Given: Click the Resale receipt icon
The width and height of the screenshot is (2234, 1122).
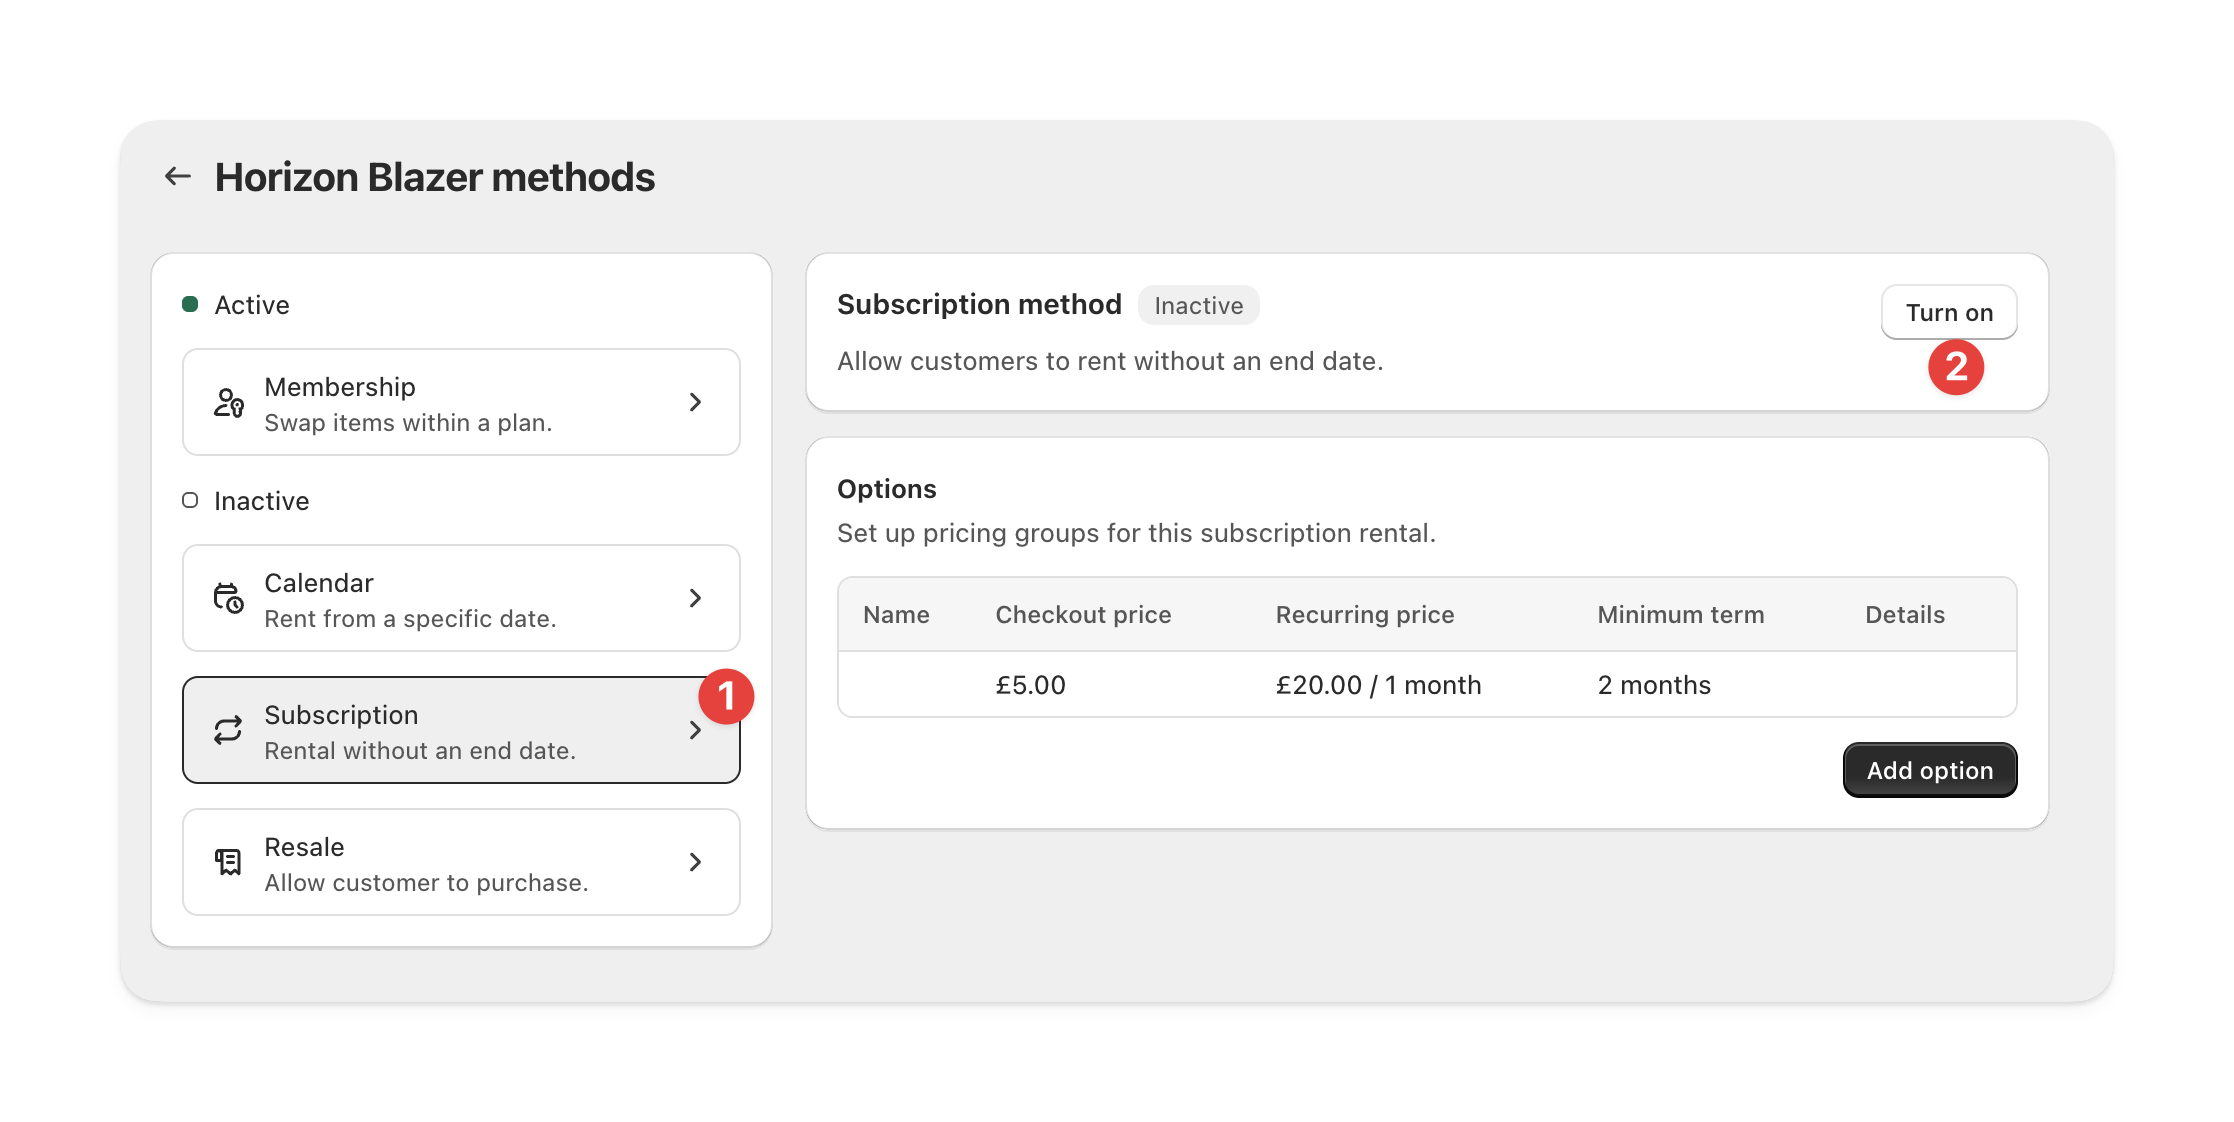Looking at the screenshot, I should 229,862.
